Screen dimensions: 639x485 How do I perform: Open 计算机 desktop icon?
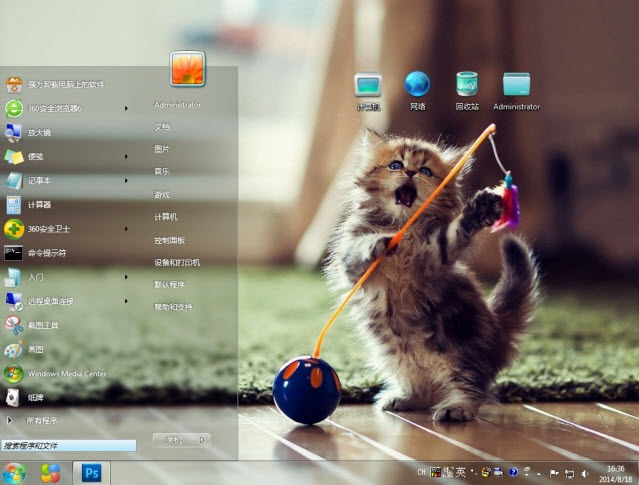pos(368,91)
